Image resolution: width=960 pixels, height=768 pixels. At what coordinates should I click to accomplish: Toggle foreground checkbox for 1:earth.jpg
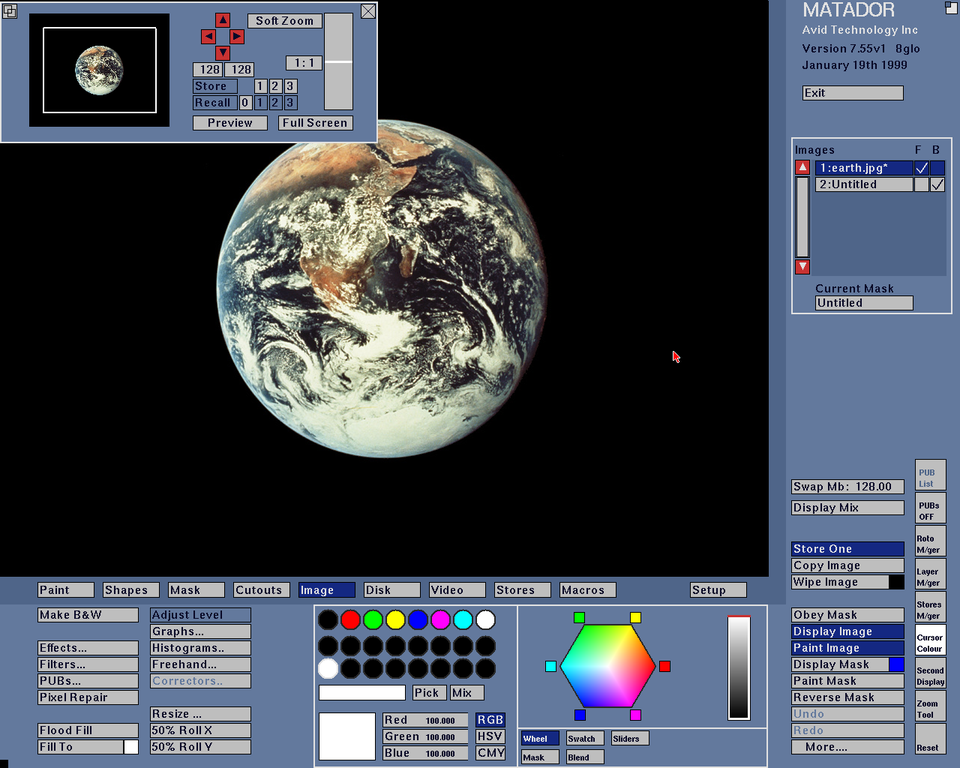(x=921, y=169)
